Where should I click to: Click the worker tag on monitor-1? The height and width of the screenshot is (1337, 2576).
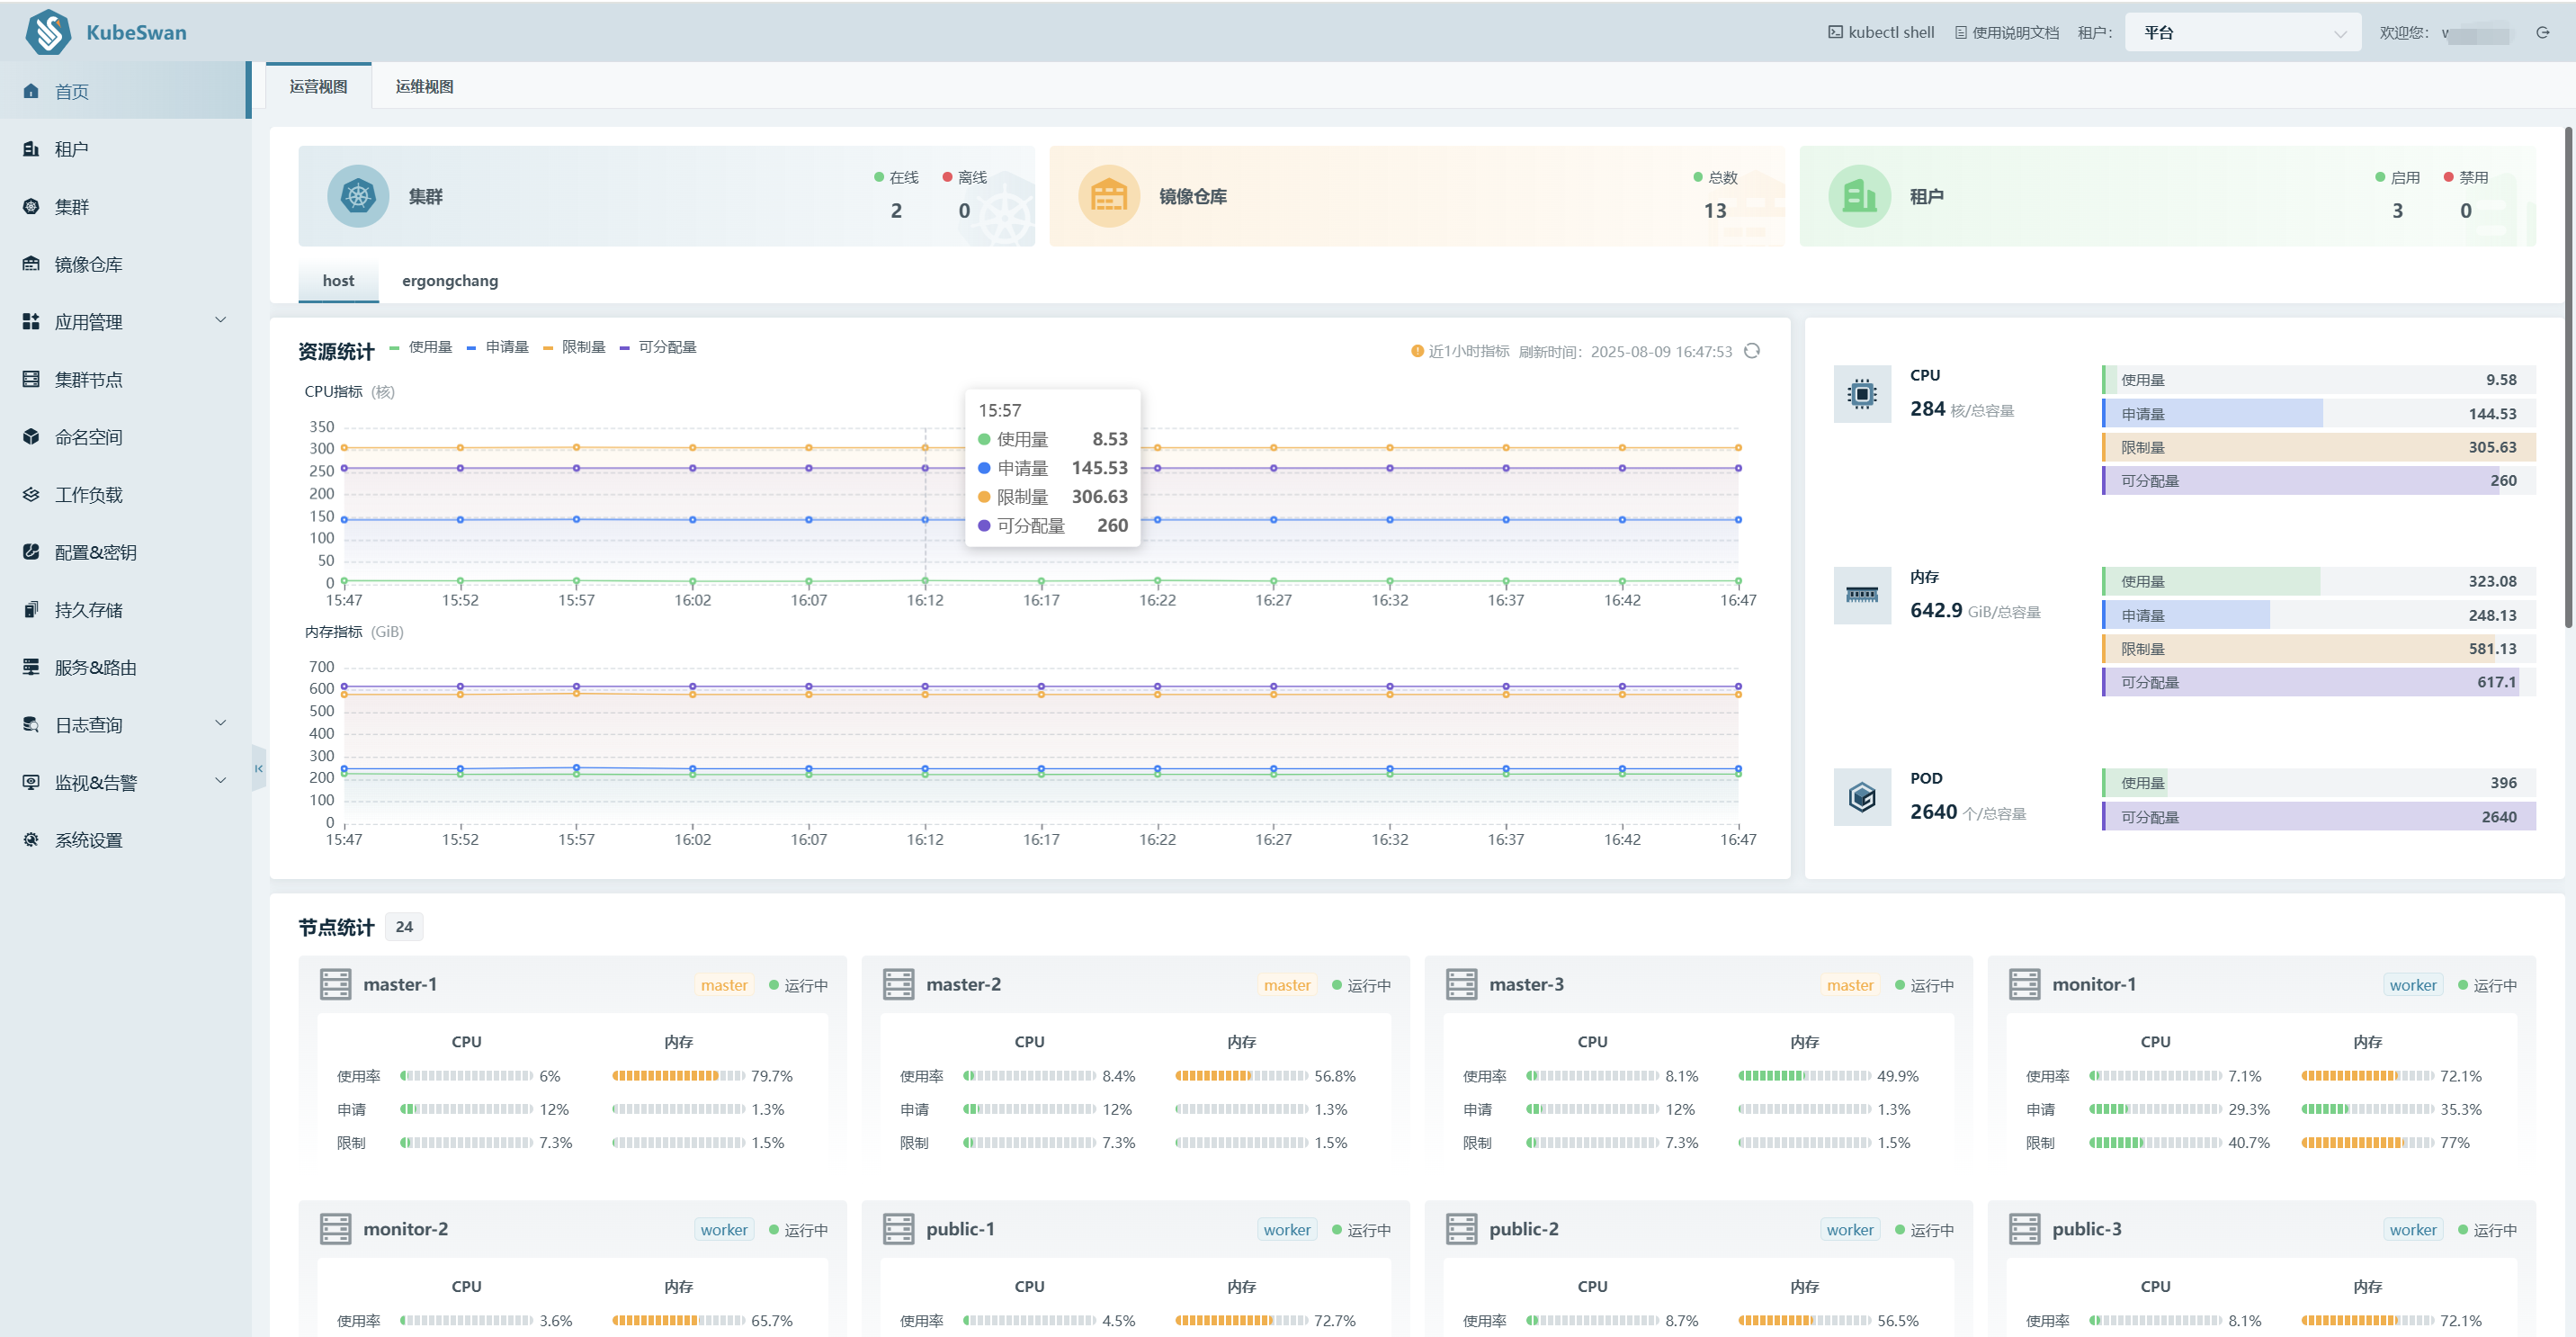[x=2413, y=985]
